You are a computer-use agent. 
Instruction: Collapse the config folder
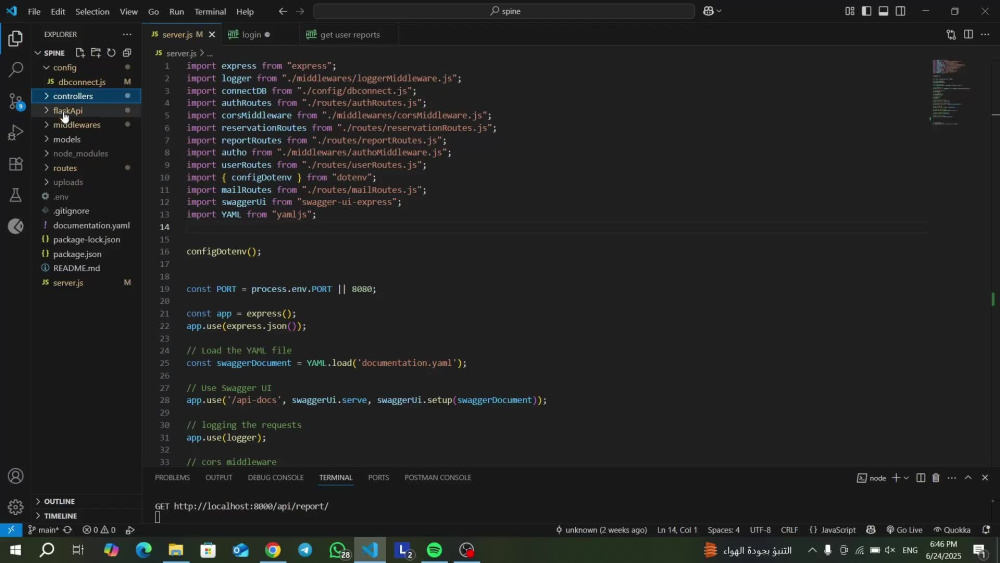(64, 68)
